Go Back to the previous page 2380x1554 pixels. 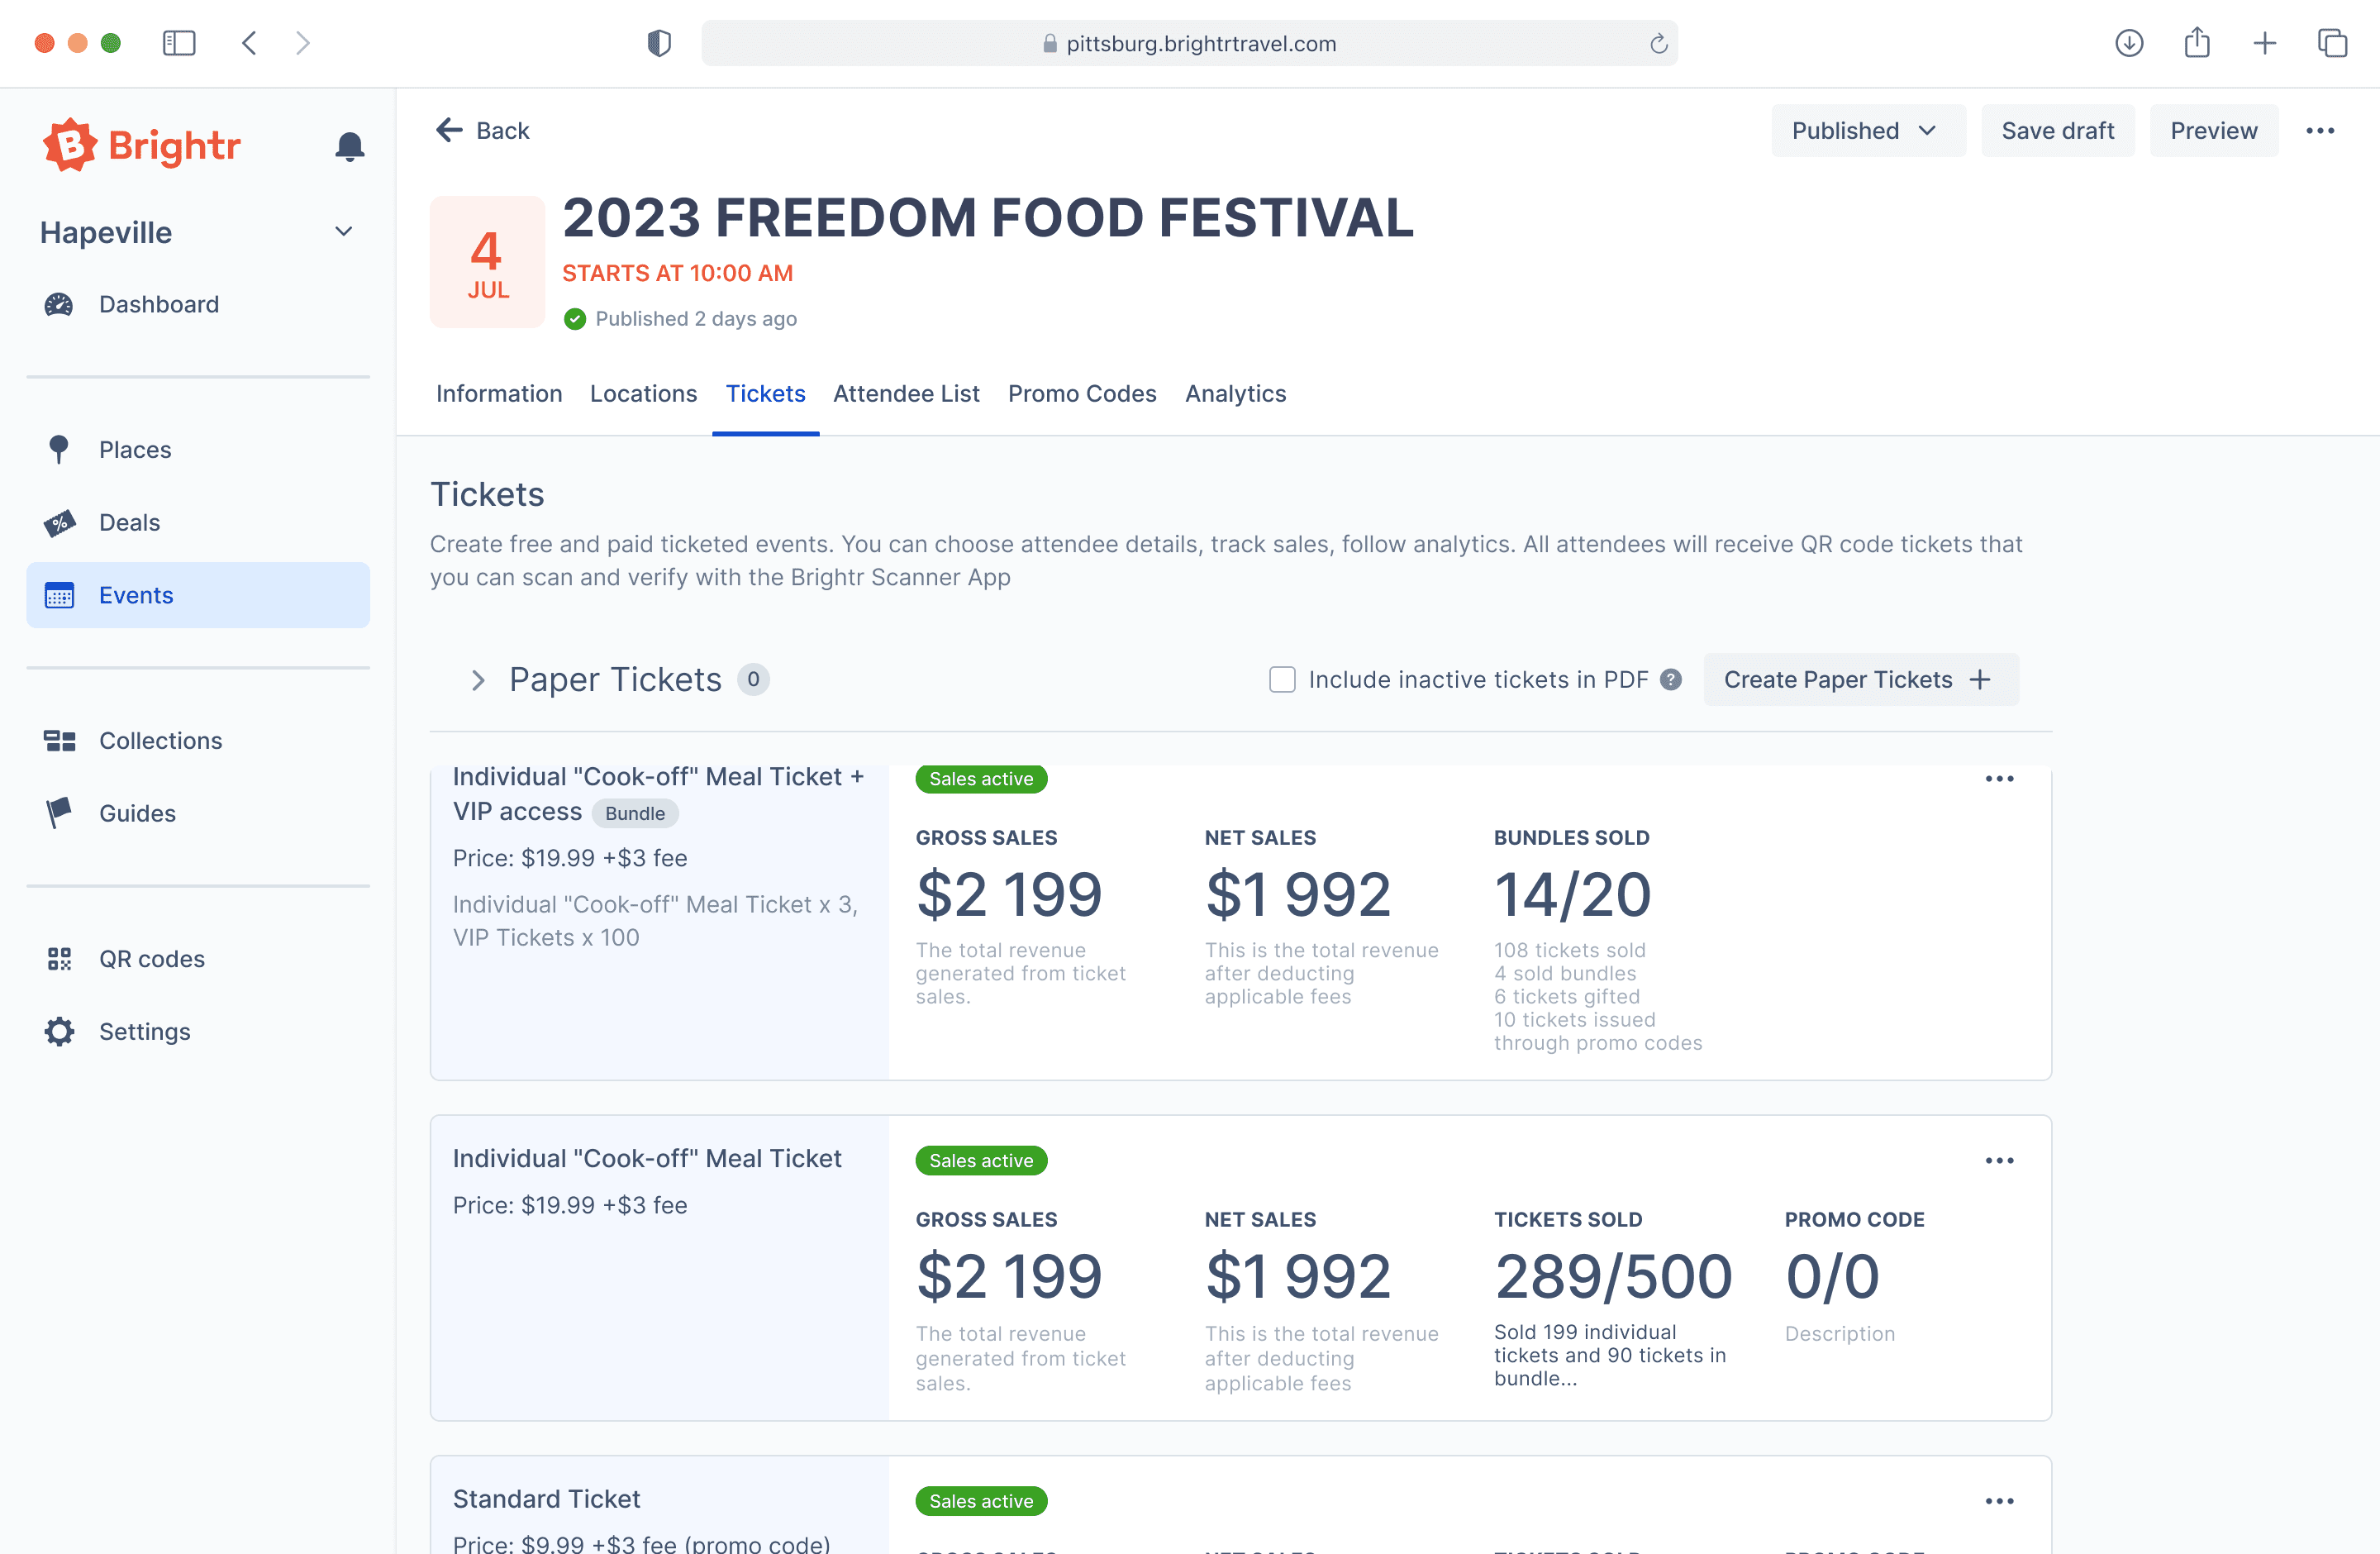[482, 131]
